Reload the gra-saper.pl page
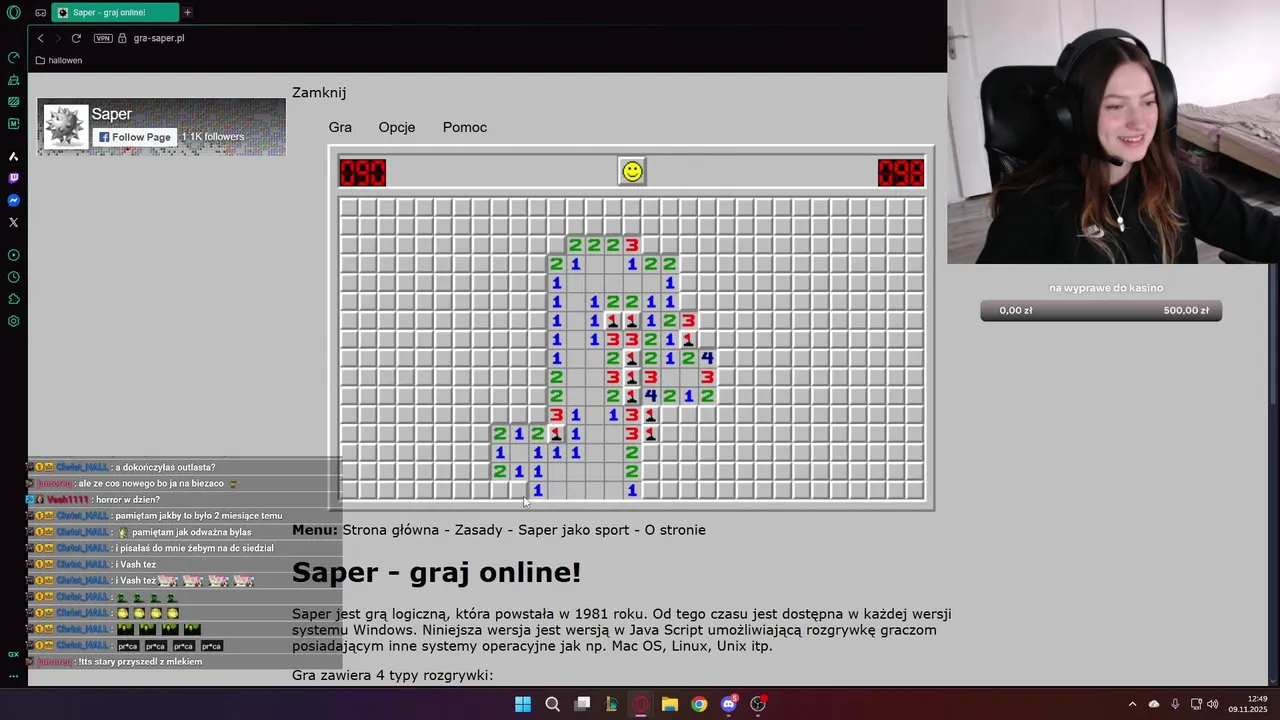Screen dimensions: 1280x720 [76, 38]
